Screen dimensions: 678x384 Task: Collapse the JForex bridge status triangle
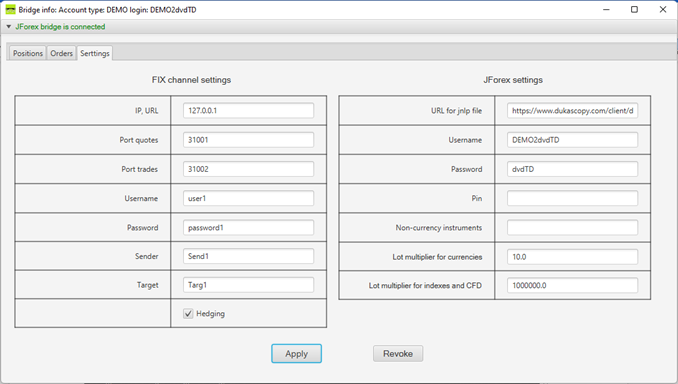(x=9, y=27)
